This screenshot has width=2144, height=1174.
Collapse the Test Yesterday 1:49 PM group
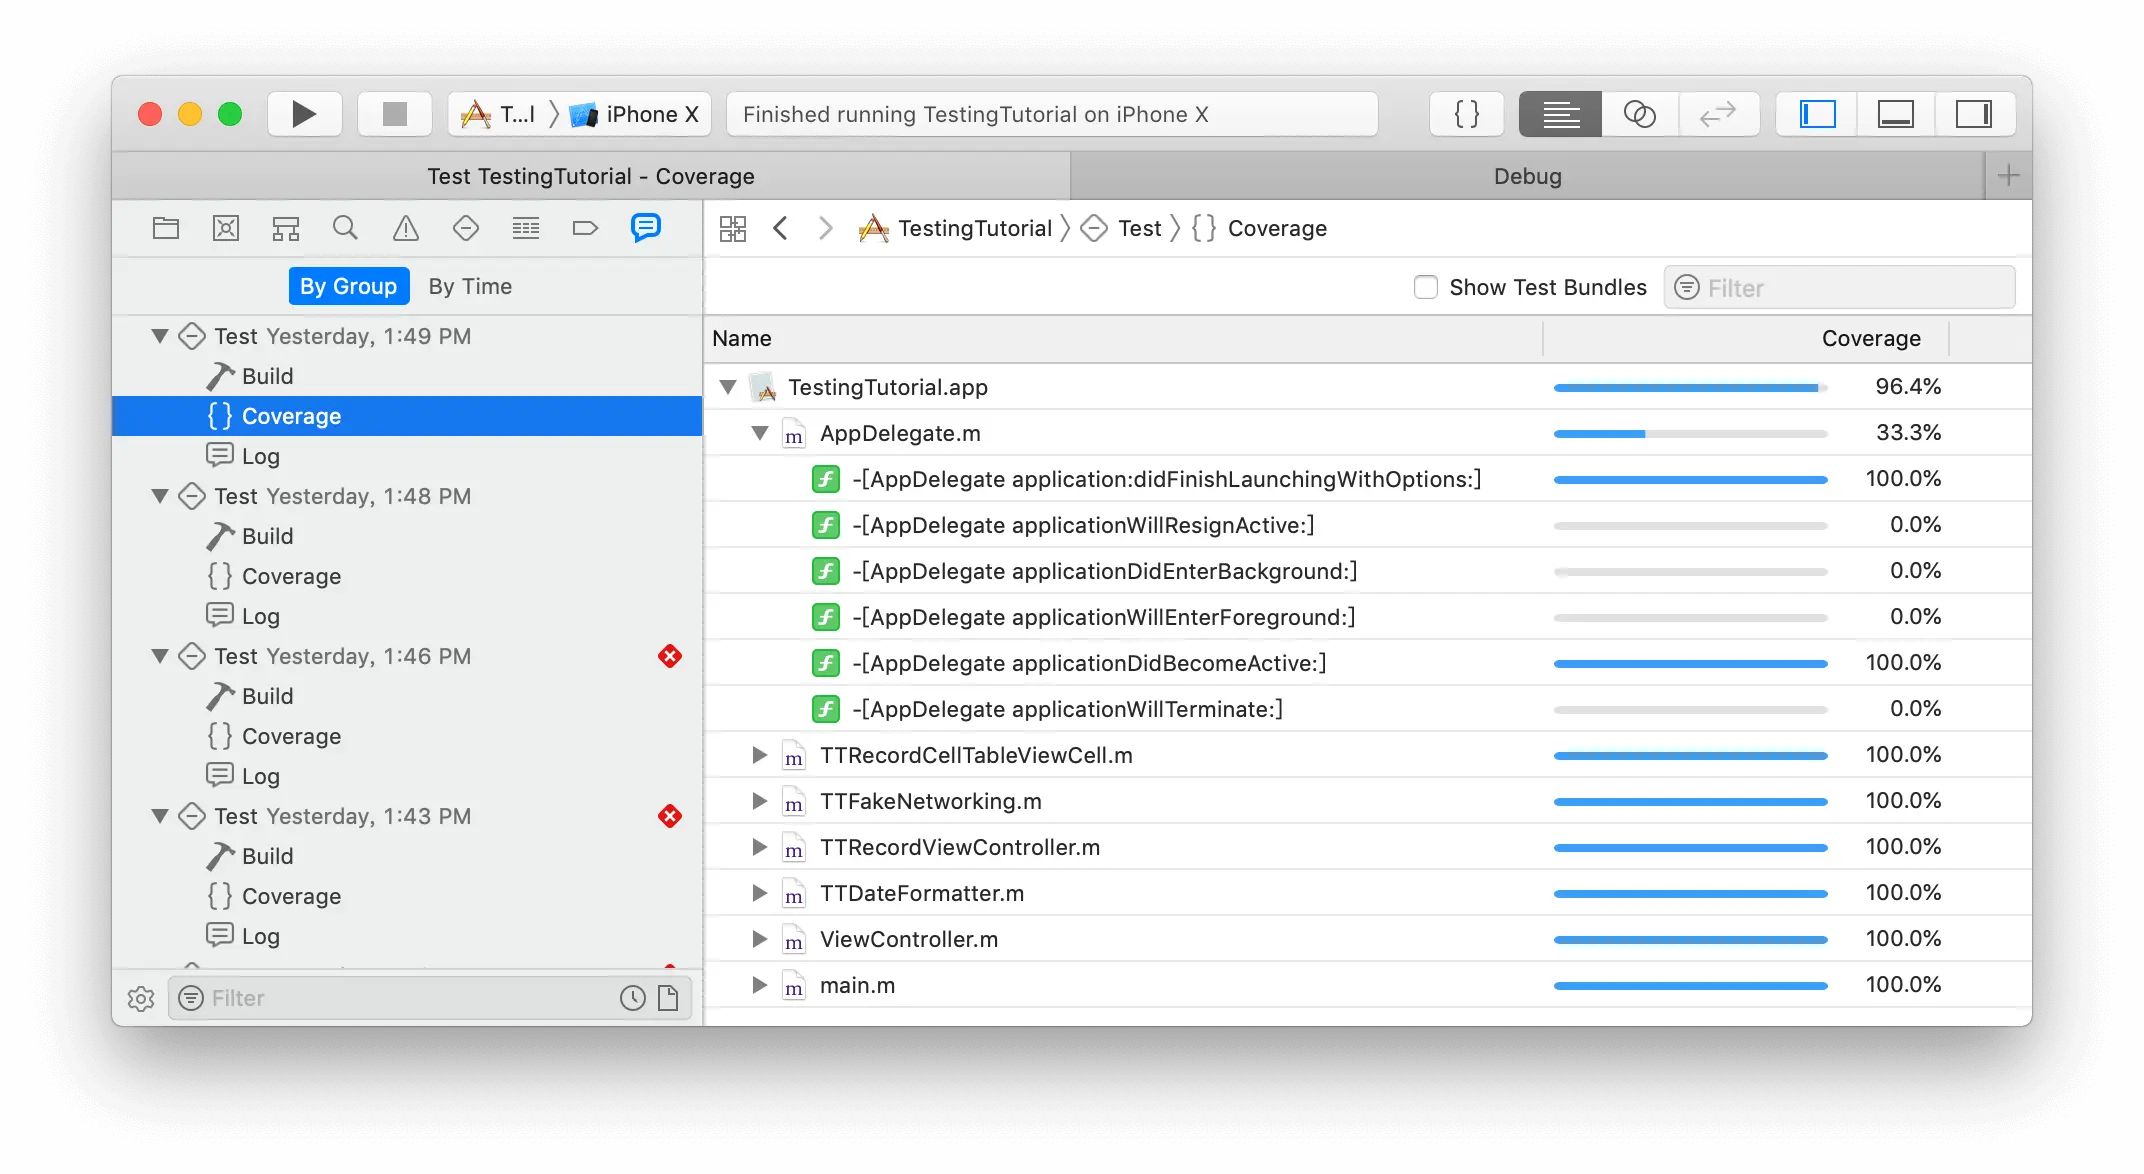(159, 336)
